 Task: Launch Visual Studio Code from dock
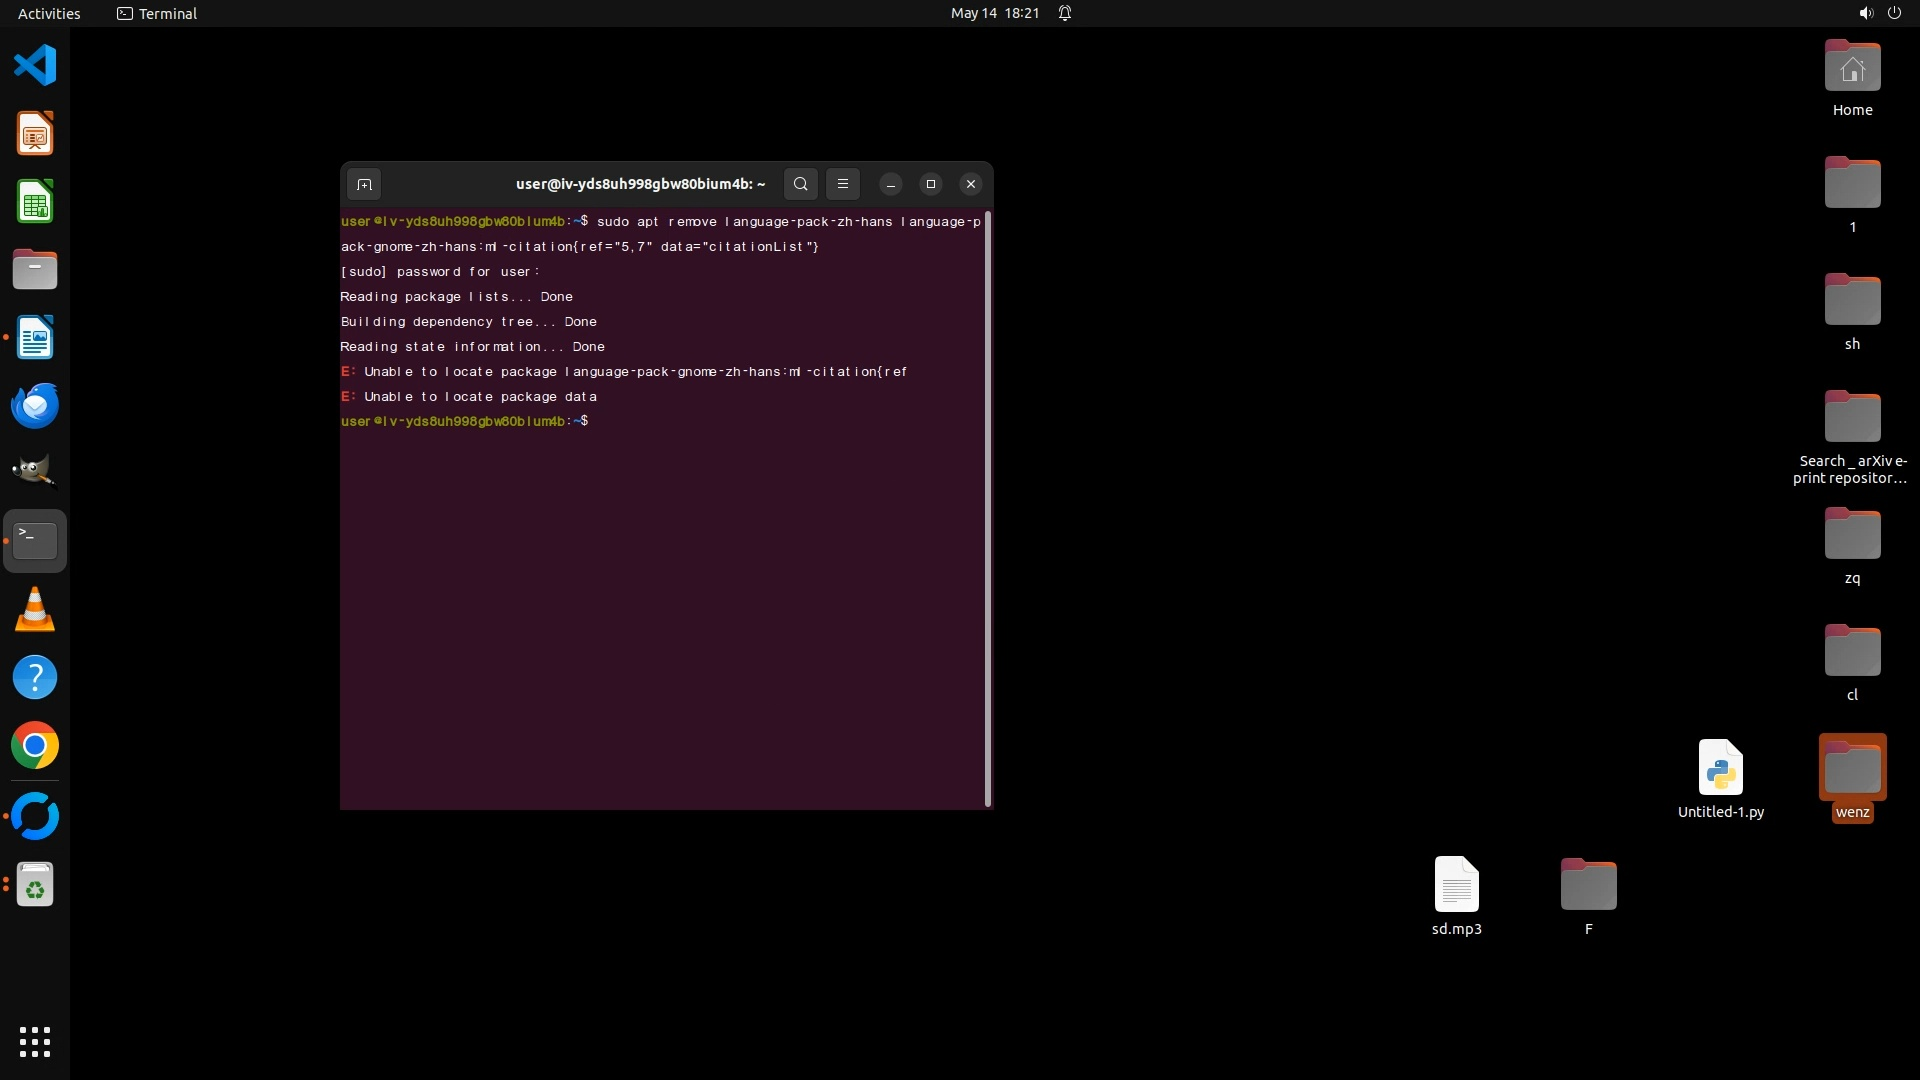pyautogui.click(x=35, y=66)
